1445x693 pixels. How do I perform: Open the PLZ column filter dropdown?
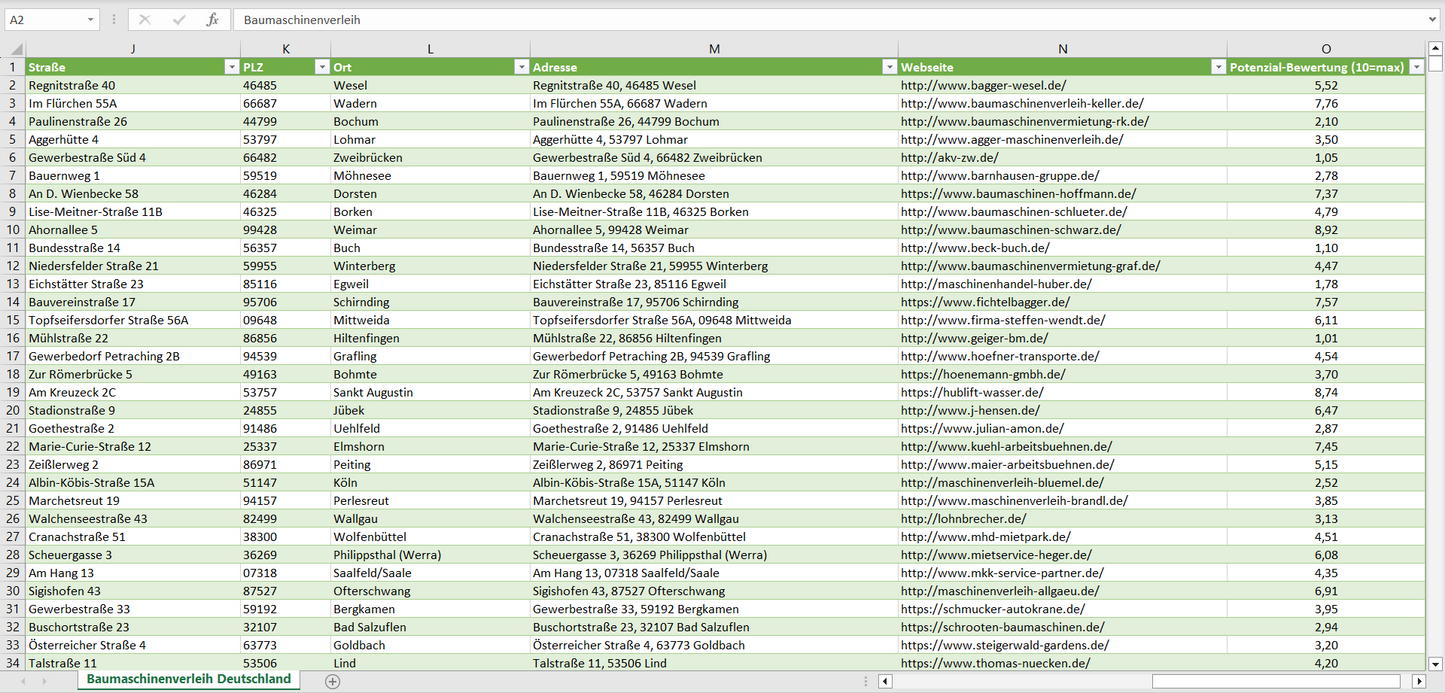pos(321,67)
